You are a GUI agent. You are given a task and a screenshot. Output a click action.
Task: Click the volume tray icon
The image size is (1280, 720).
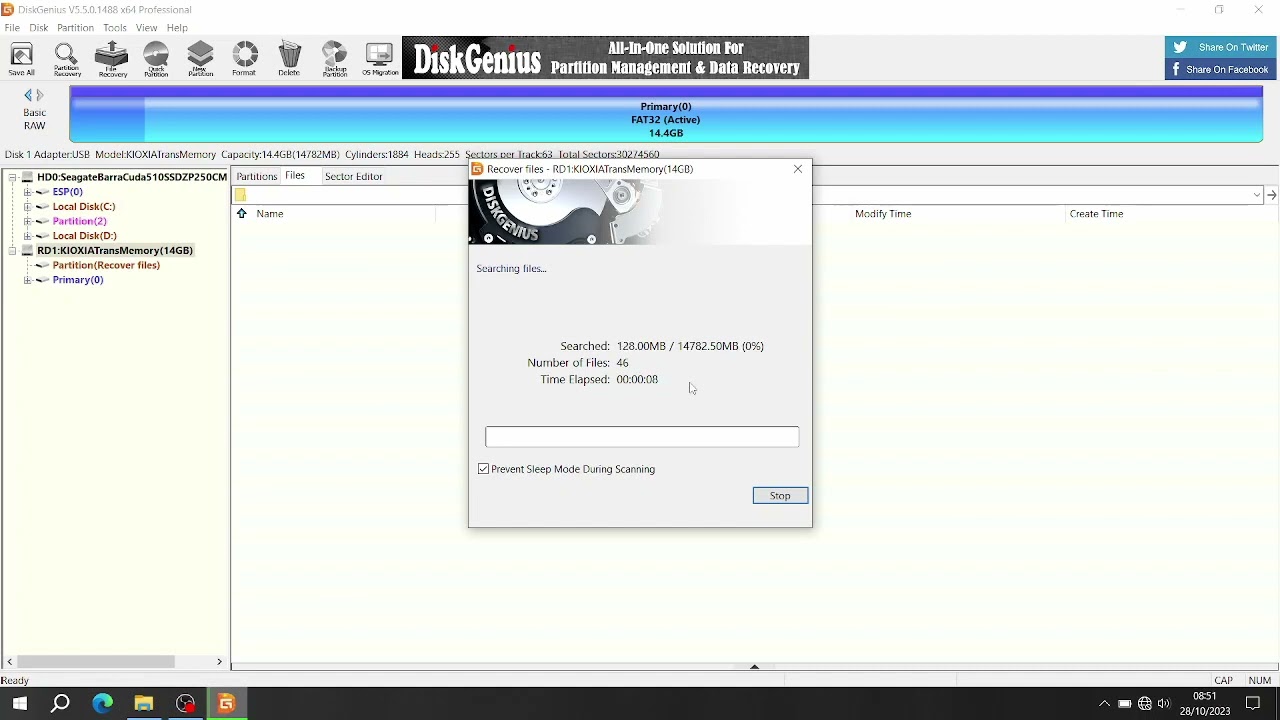1164,704
